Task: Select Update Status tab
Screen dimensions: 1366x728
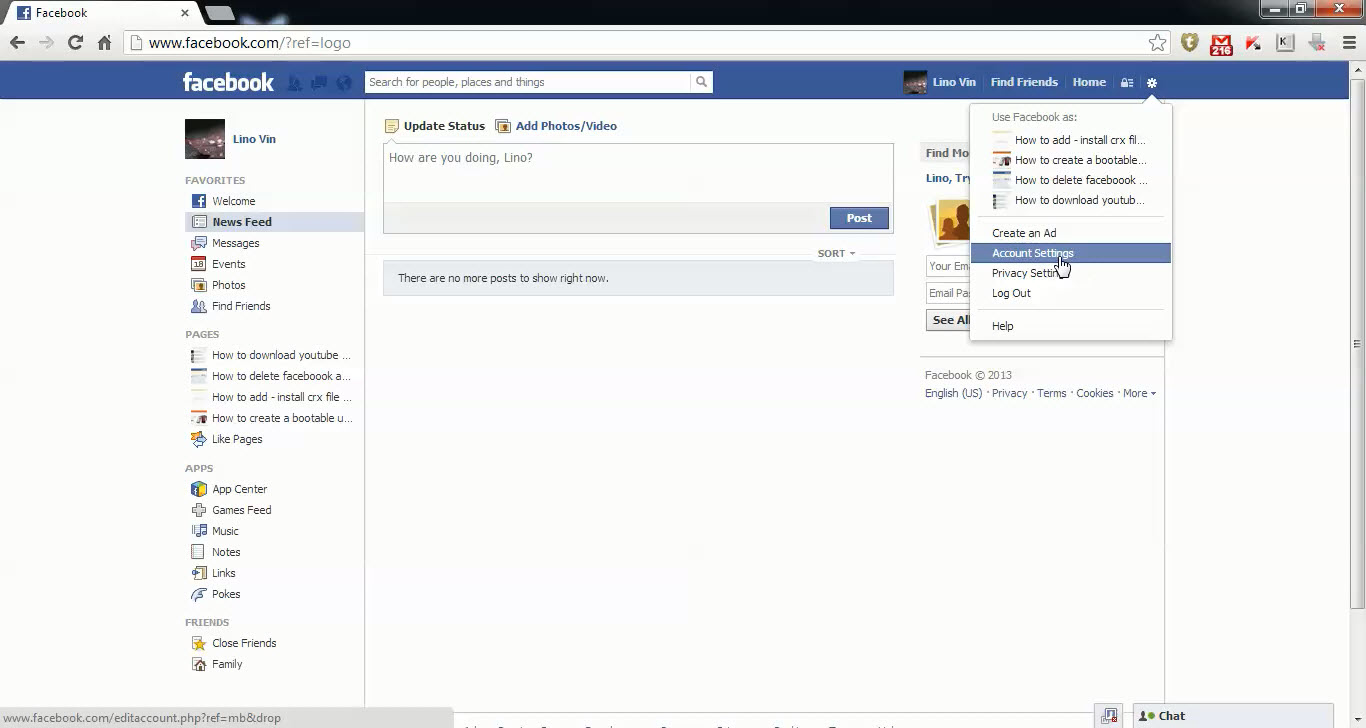Action: pos(435,126)
